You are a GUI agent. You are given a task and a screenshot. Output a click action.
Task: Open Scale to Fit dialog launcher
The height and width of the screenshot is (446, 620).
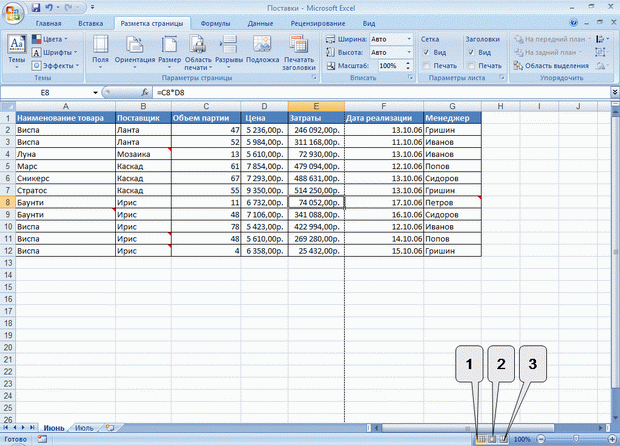coord(410,78)
